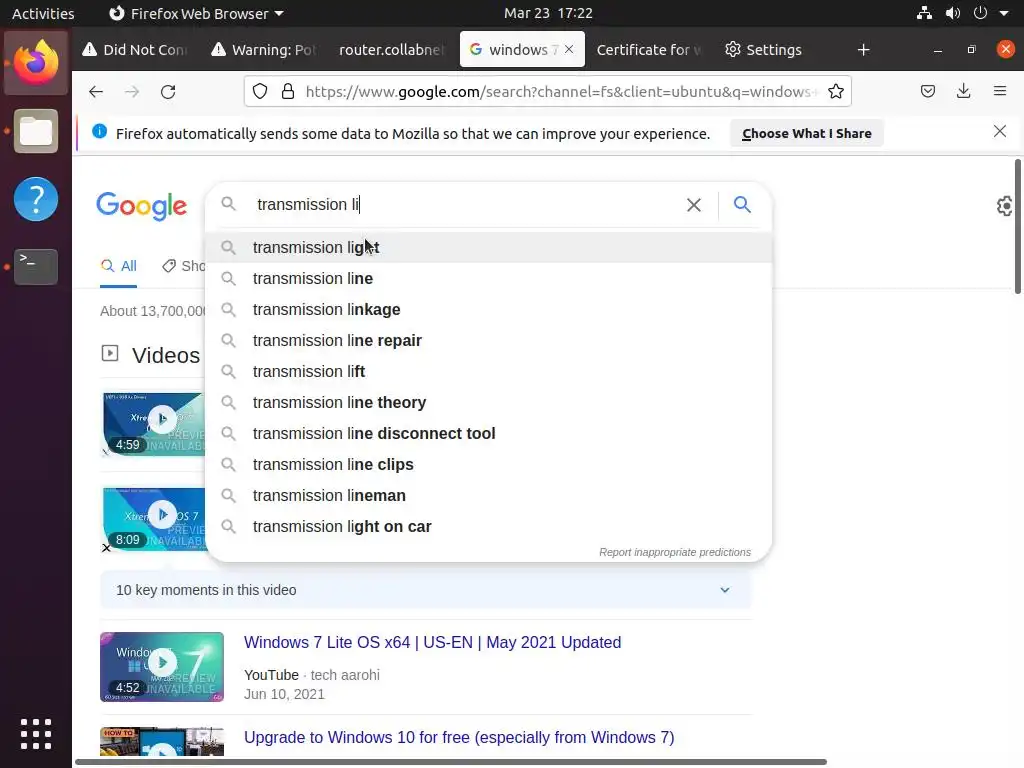The width and height of the screenshot is (1024, 768).
Task: Bookmark this page with the star icon
Action: click(836, 91)
